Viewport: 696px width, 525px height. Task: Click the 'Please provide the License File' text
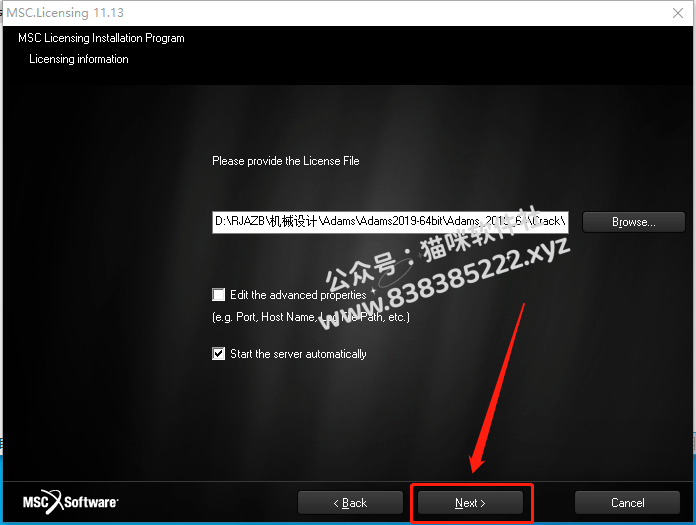(x=286, y=161)
